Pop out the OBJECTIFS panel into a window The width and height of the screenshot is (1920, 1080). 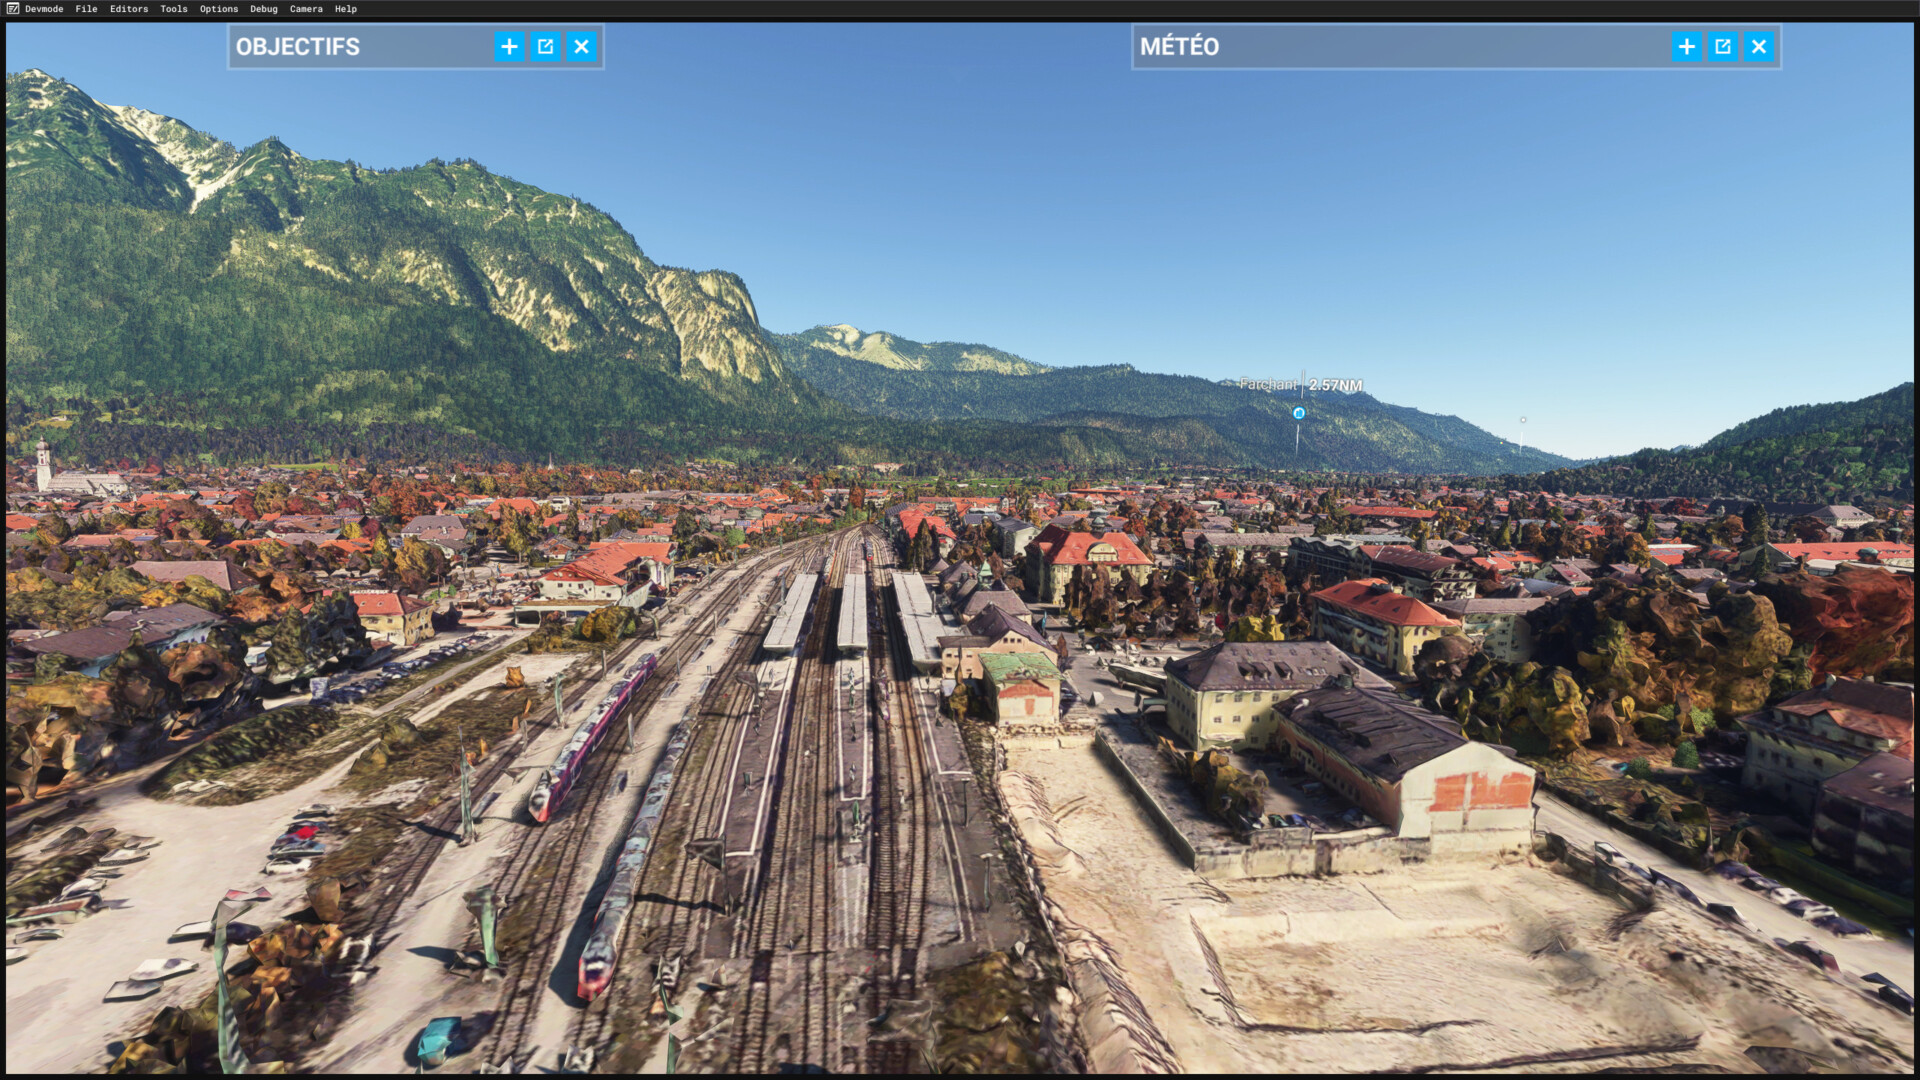tap(545, 47)
